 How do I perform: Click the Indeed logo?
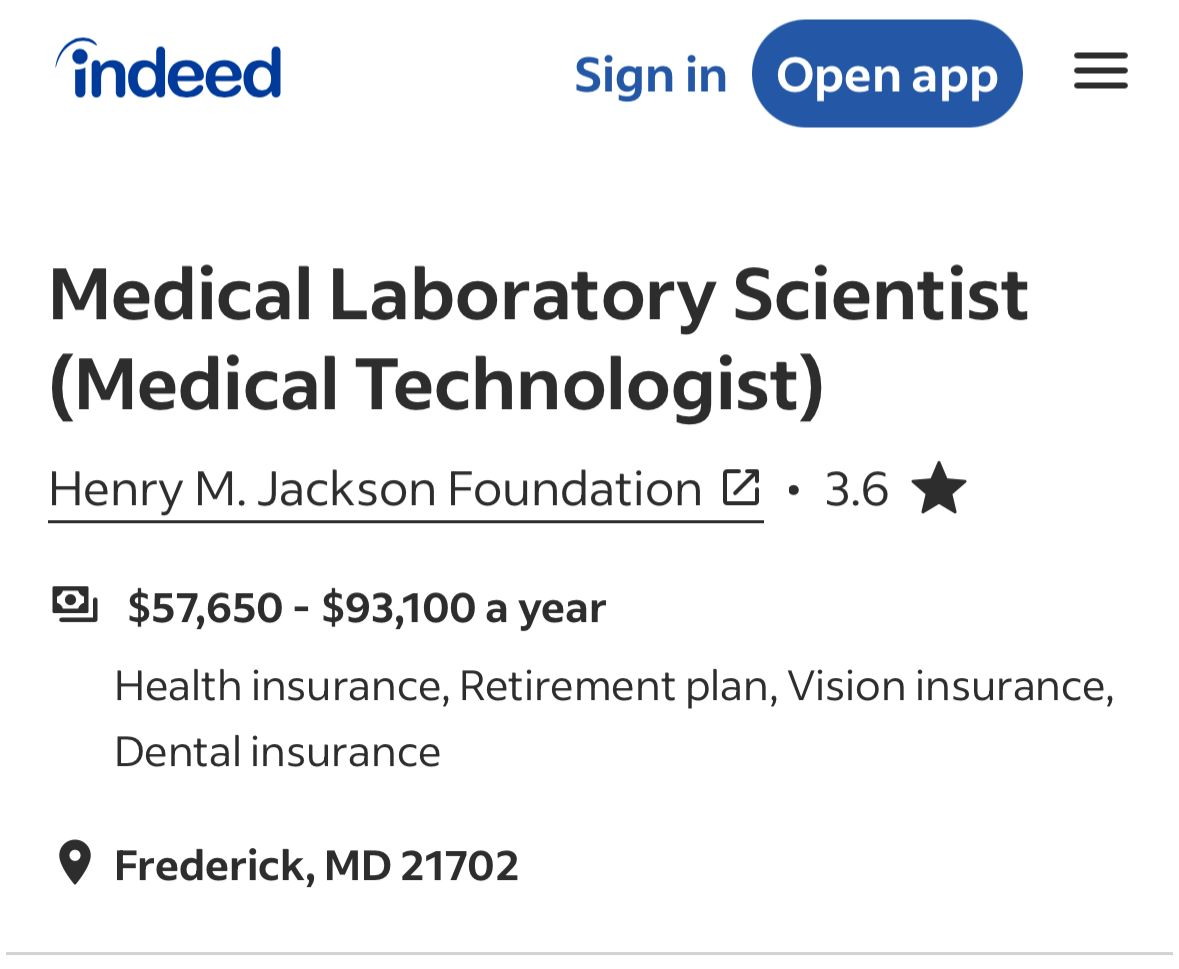(169, 70)
